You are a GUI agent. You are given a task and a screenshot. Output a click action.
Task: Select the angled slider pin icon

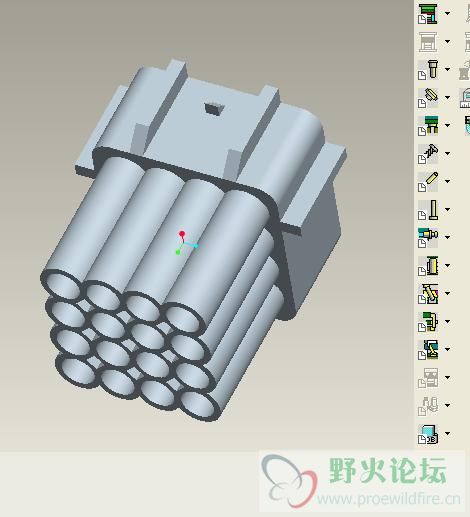tap(428, 293)
